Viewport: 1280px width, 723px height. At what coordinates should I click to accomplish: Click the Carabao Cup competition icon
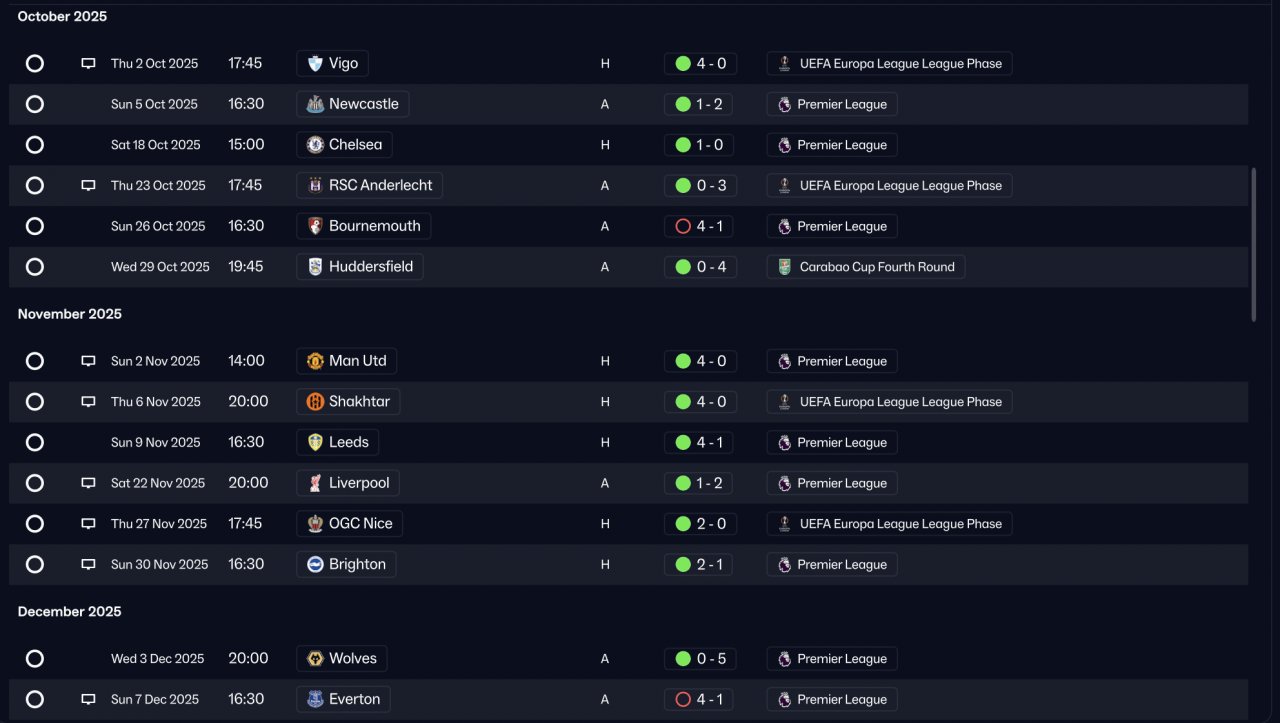pyautogui.click(x=785, y=267)
